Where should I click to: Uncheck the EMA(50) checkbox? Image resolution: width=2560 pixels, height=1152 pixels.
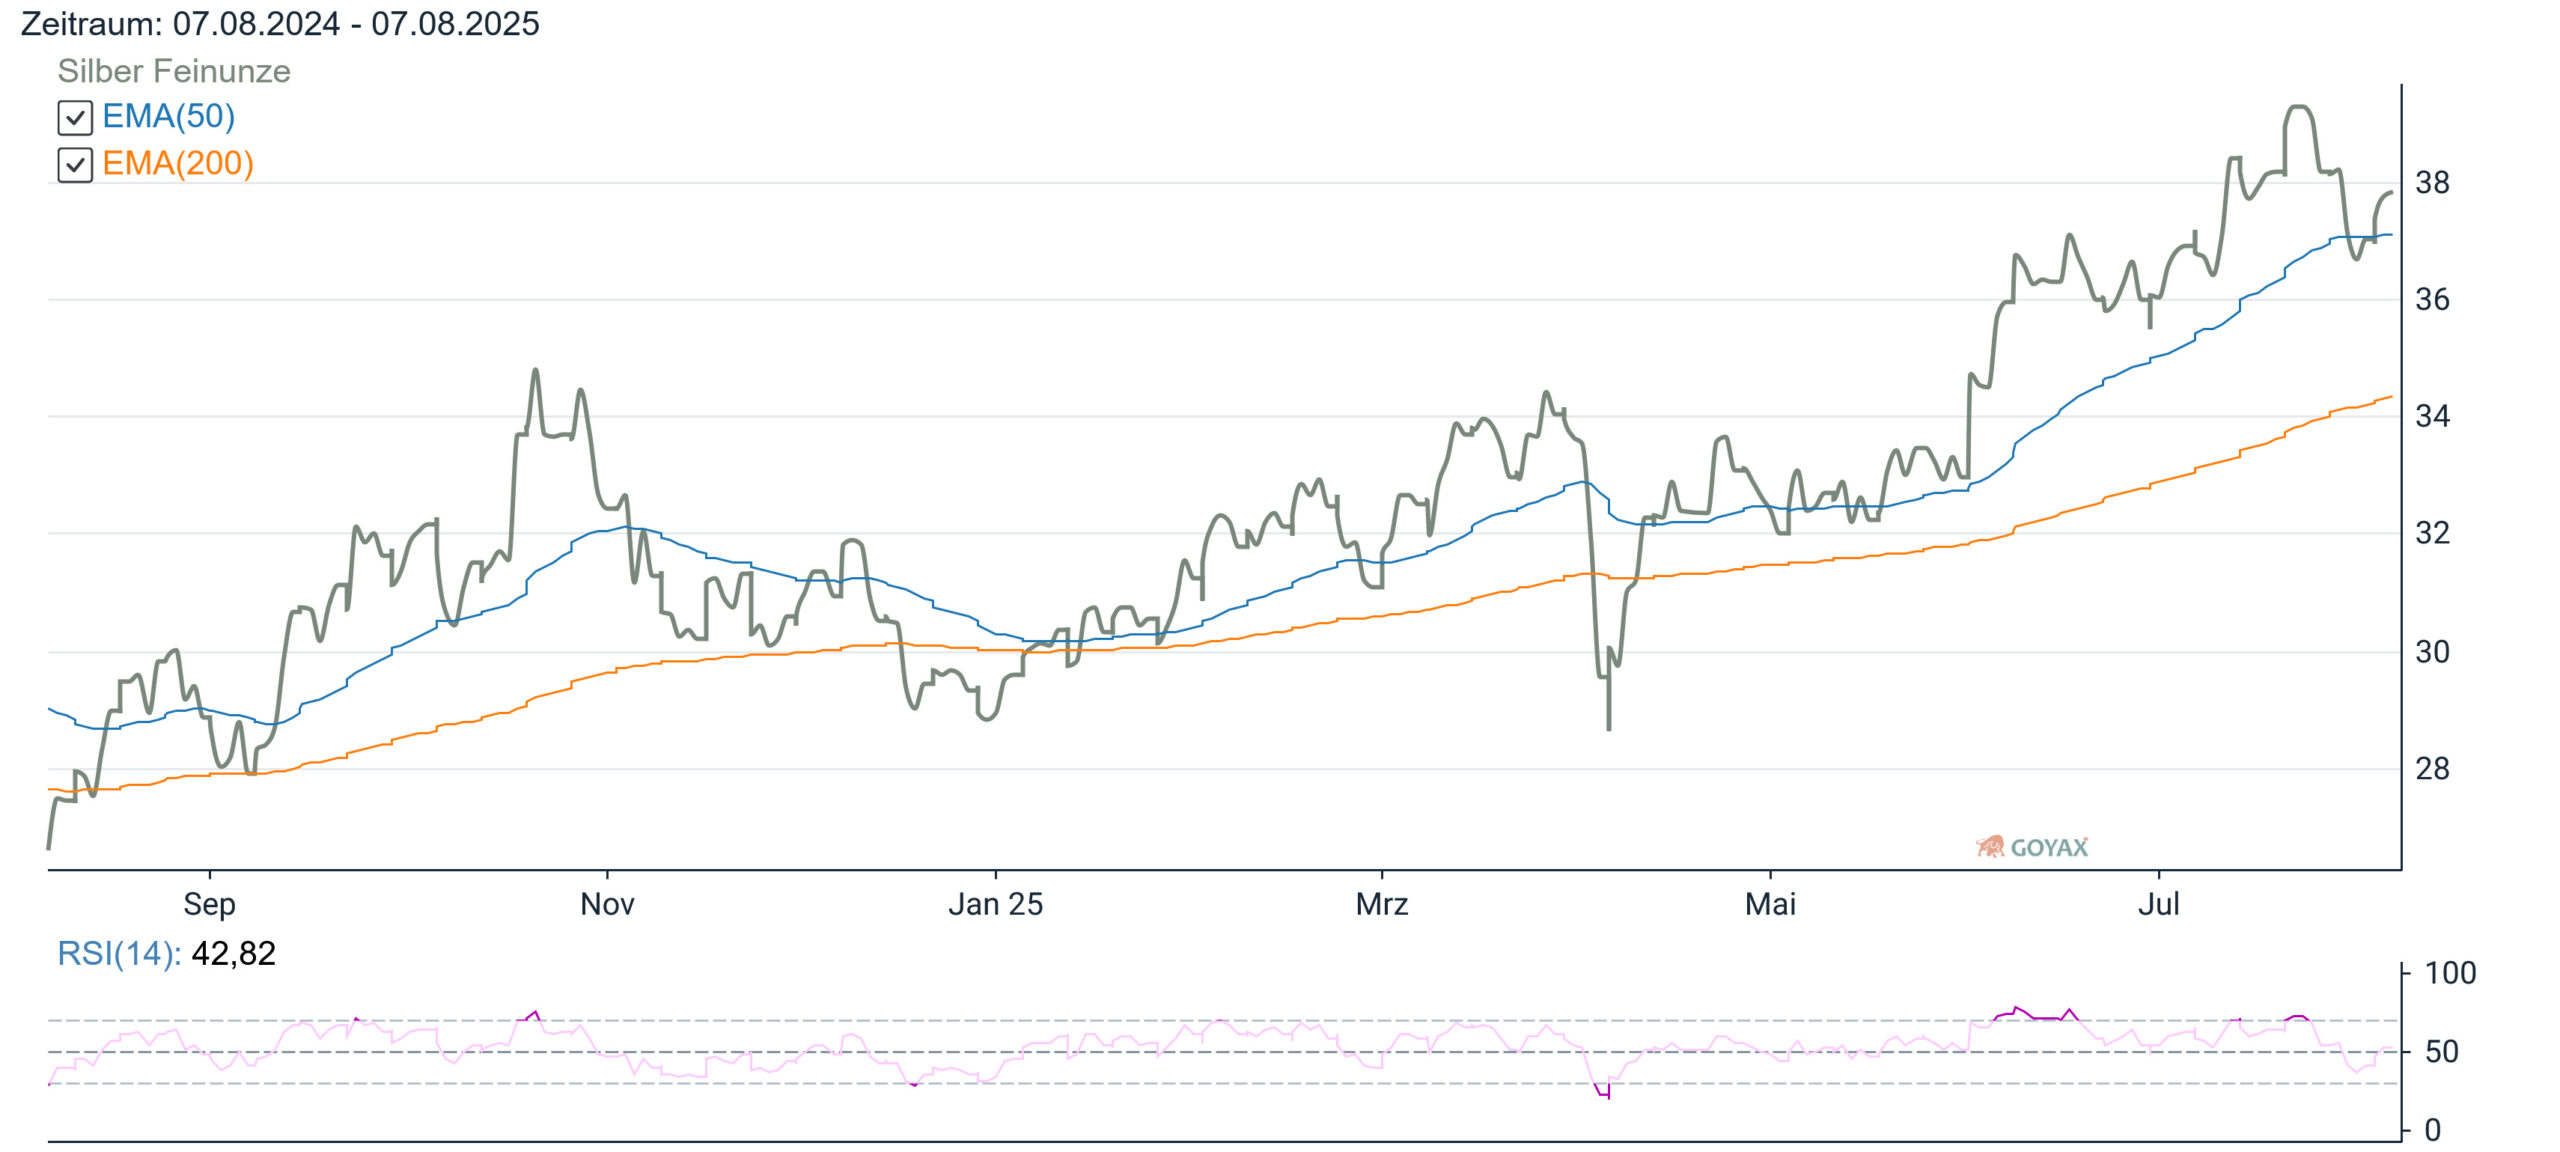pyautogui.click(x=75, y=118)
